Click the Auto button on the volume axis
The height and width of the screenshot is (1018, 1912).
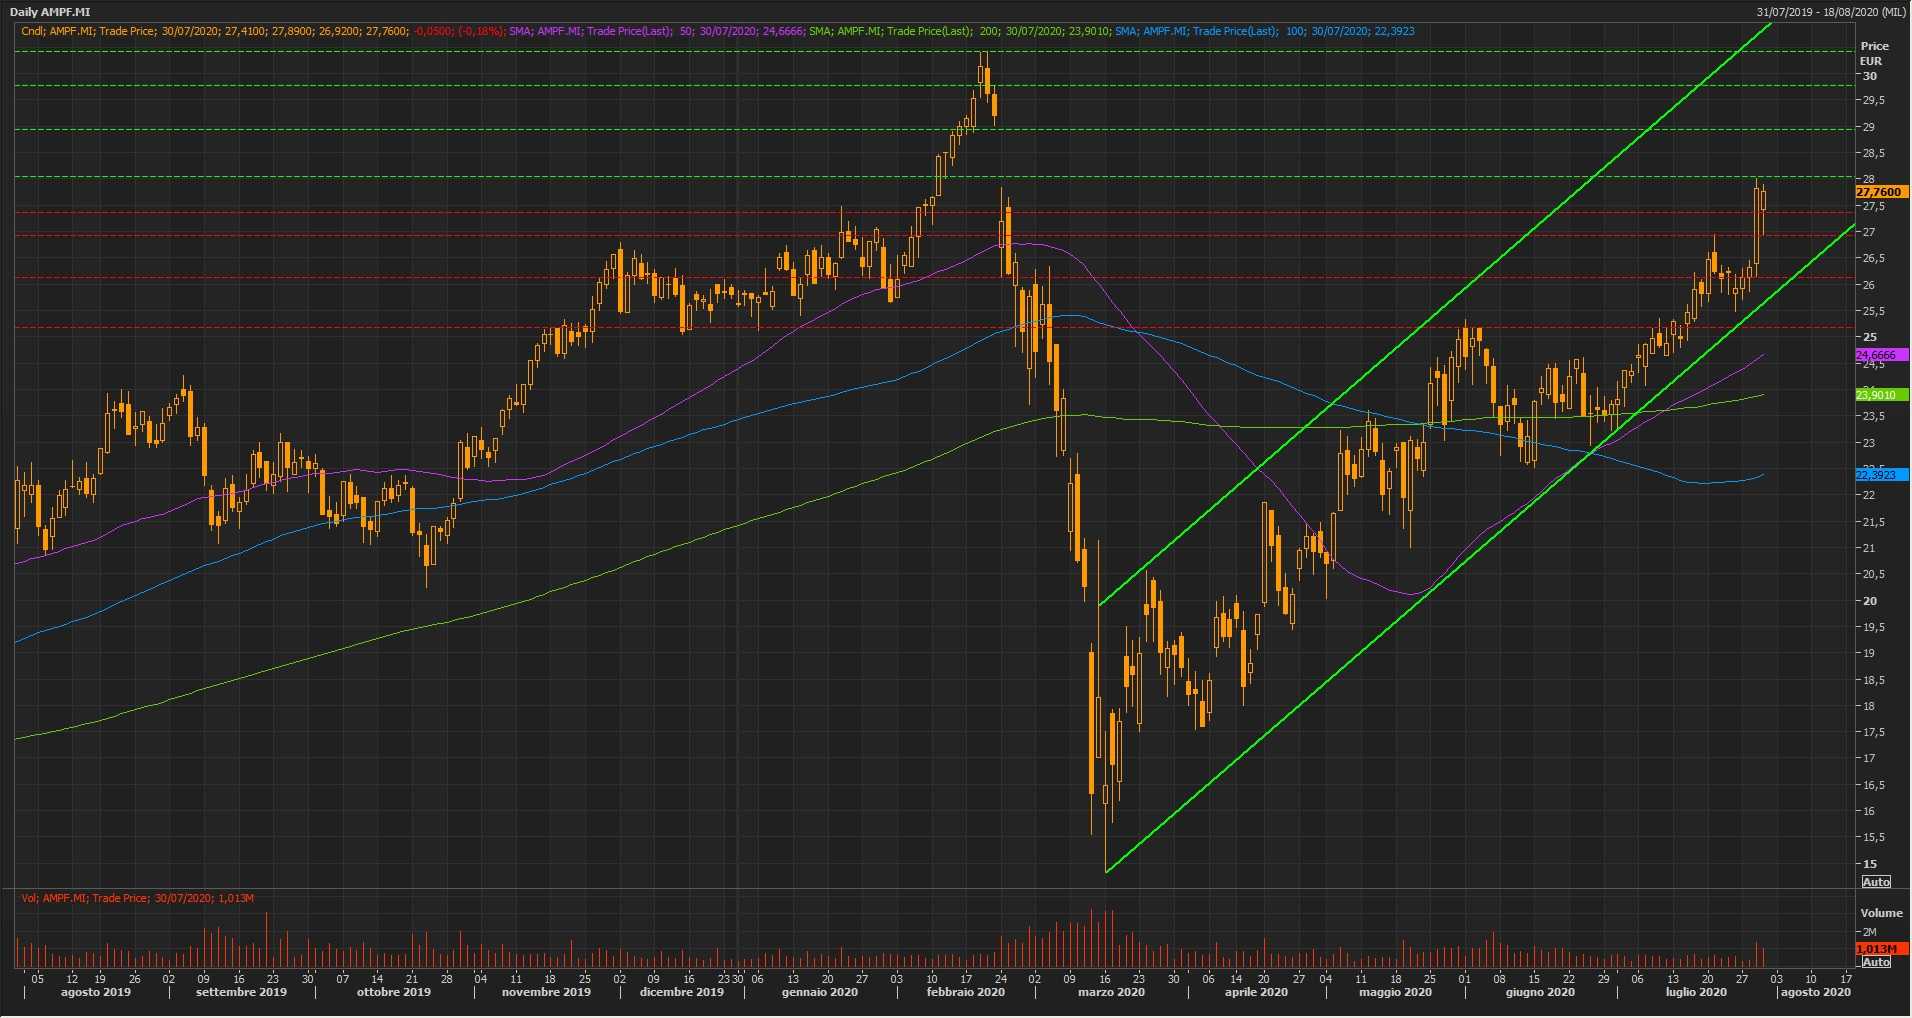pos(1876,962)
